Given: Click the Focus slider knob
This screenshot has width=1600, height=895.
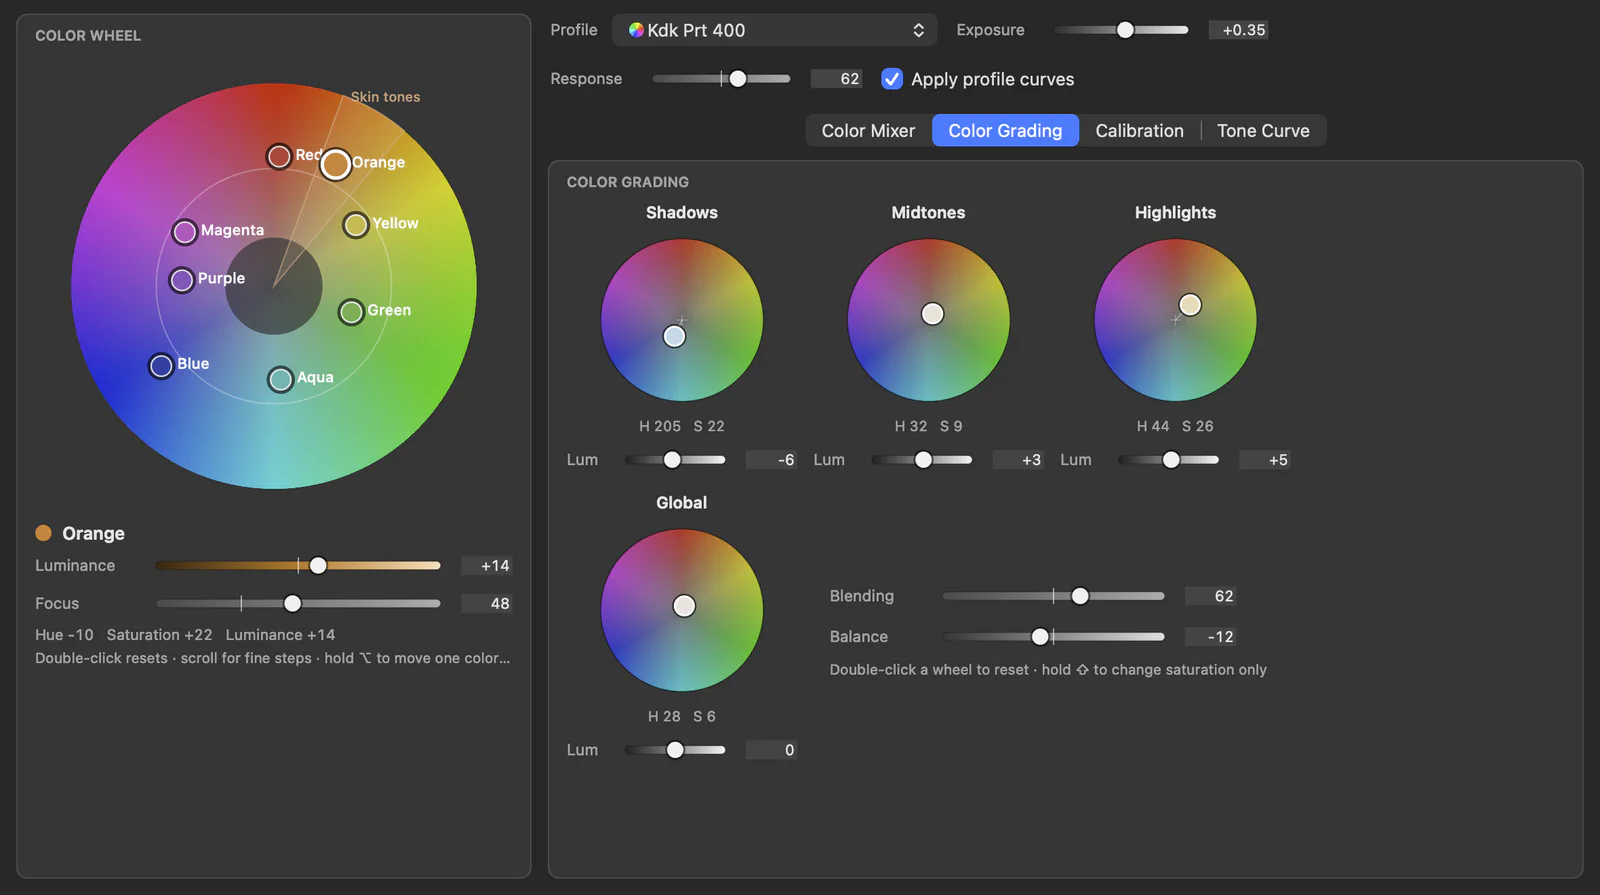Looking at the screenshot, I should (292, 604).
